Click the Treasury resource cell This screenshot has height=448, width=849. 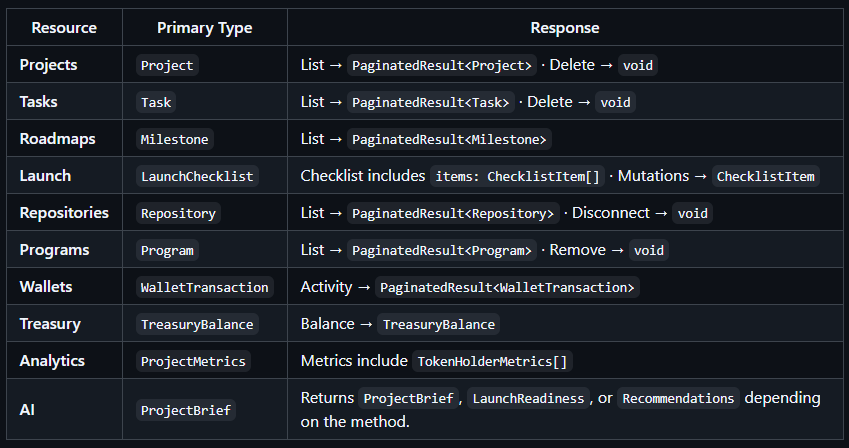point(64,323)
